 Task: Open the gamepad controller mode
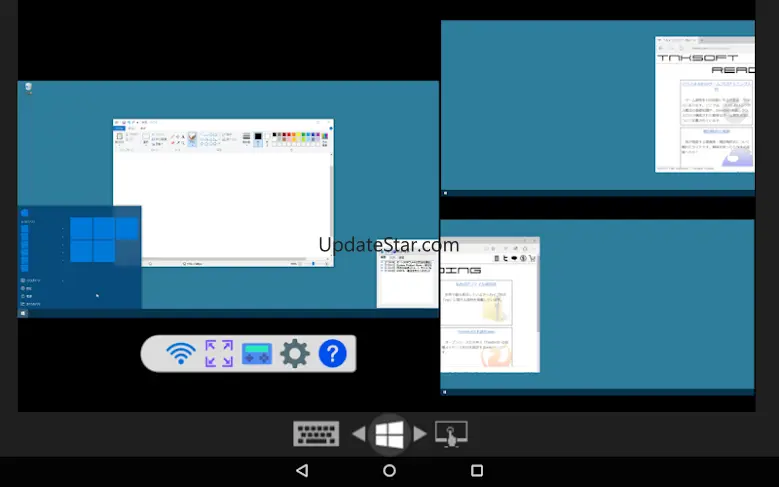pos(257,354)
